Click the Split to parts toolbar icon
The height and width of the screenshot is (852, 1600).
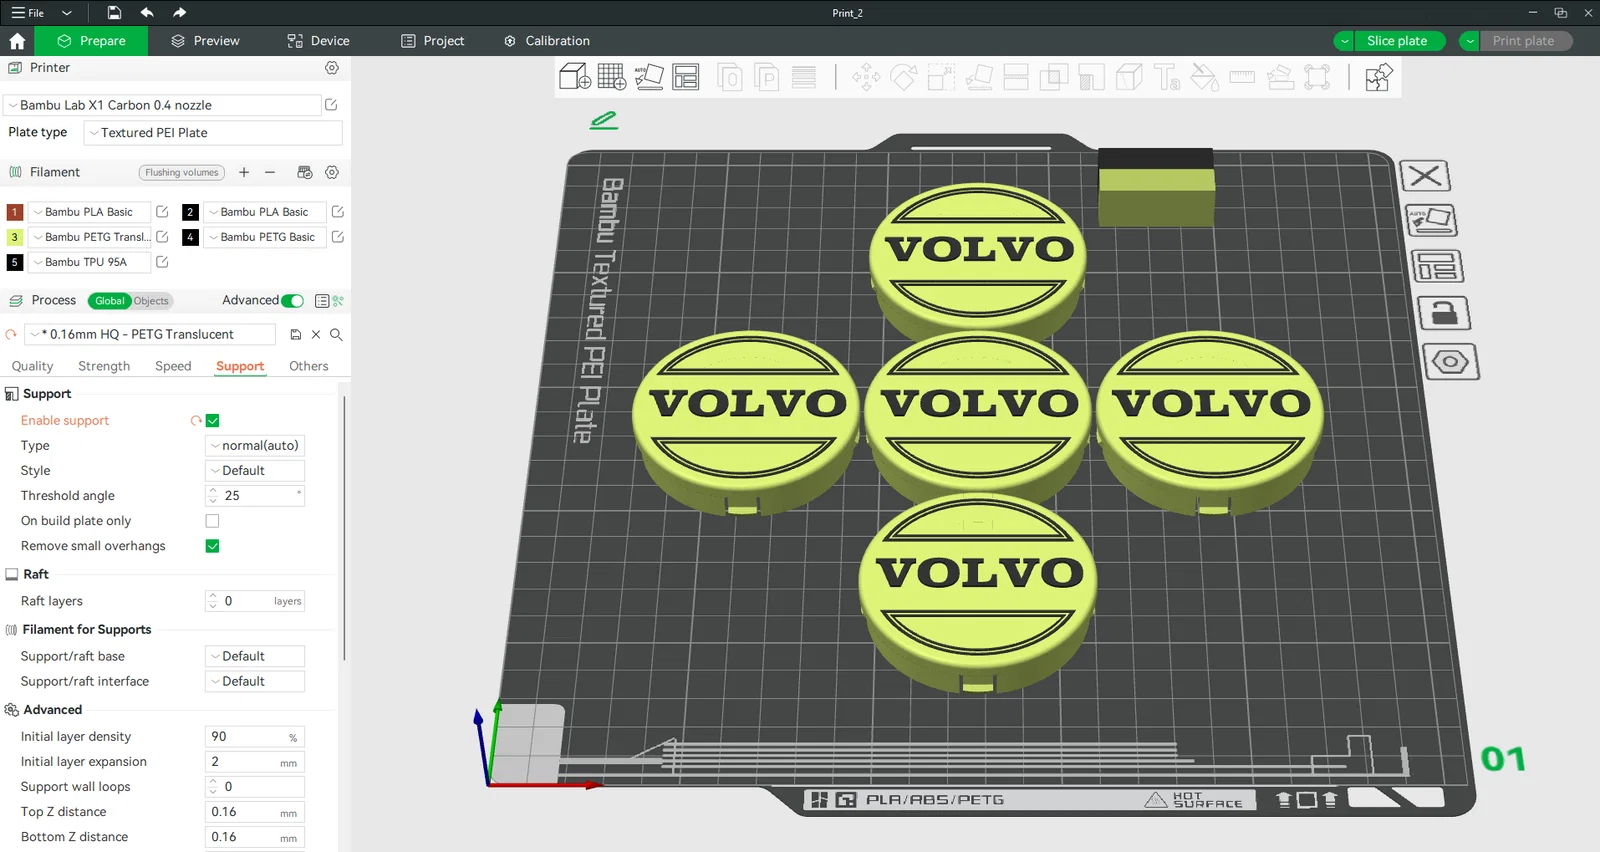point(767,77)
